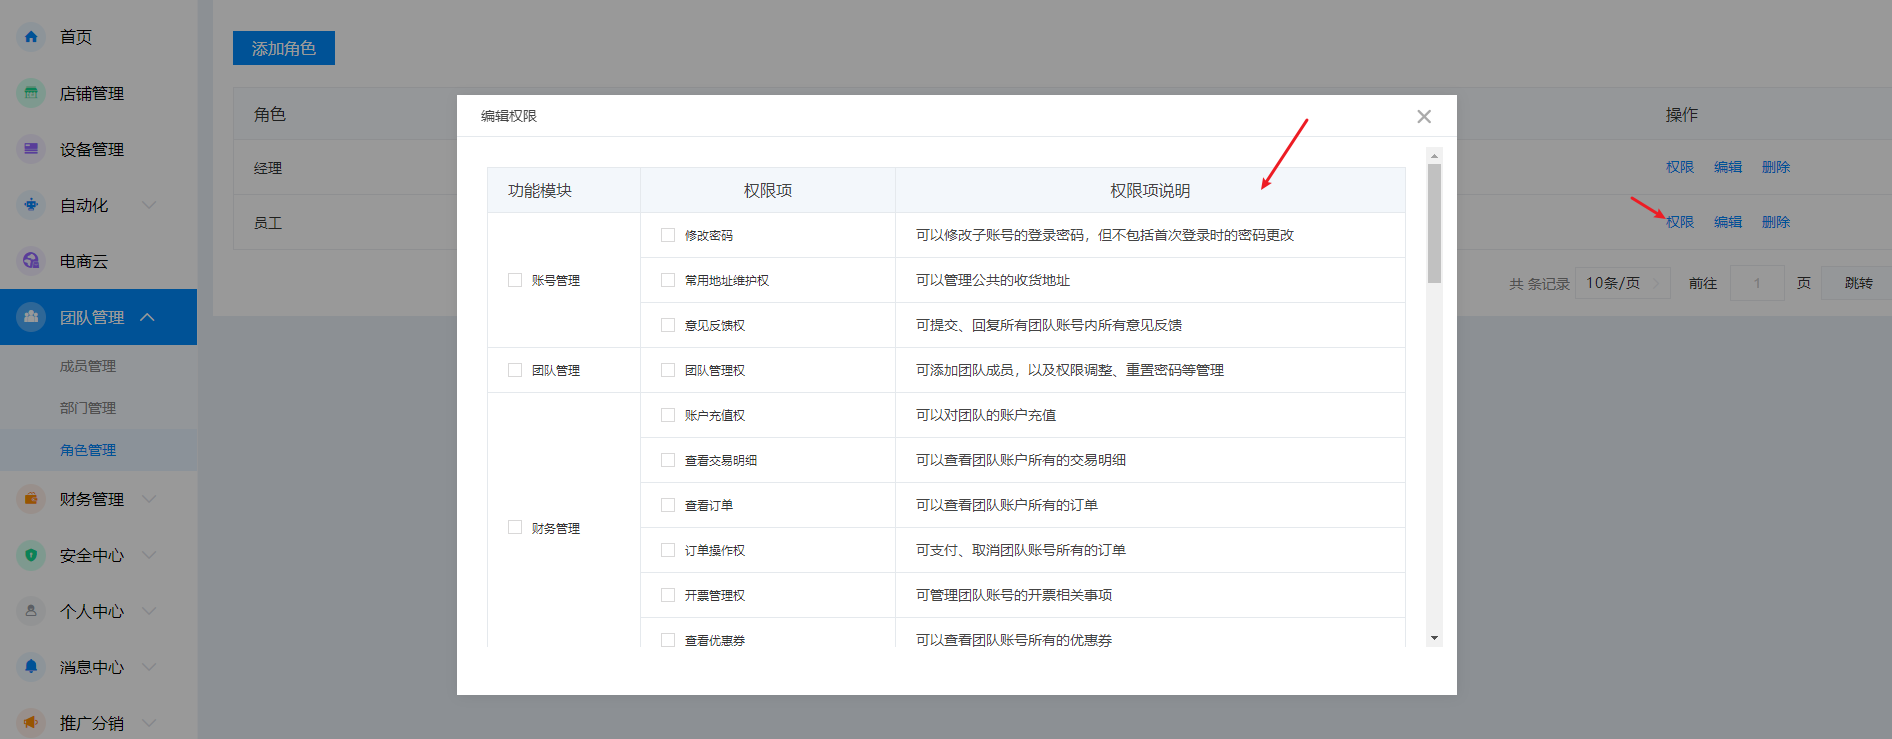Expand the 个人中心 menu arrow
Image resolution: width=1892 pixels, height=739 pixels.
149,611
